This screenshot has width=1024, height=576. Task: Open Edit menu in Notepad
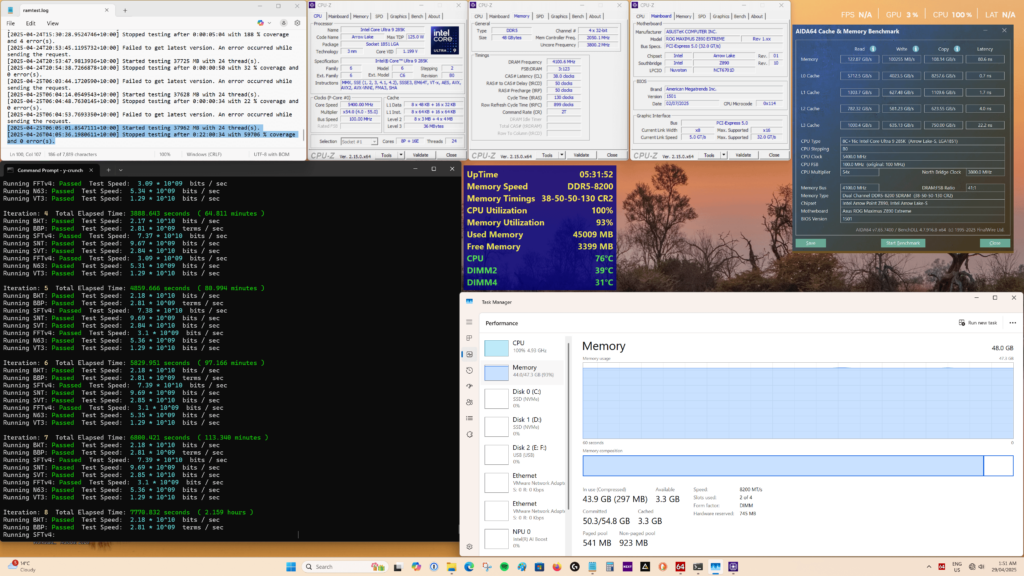point(31,23)
